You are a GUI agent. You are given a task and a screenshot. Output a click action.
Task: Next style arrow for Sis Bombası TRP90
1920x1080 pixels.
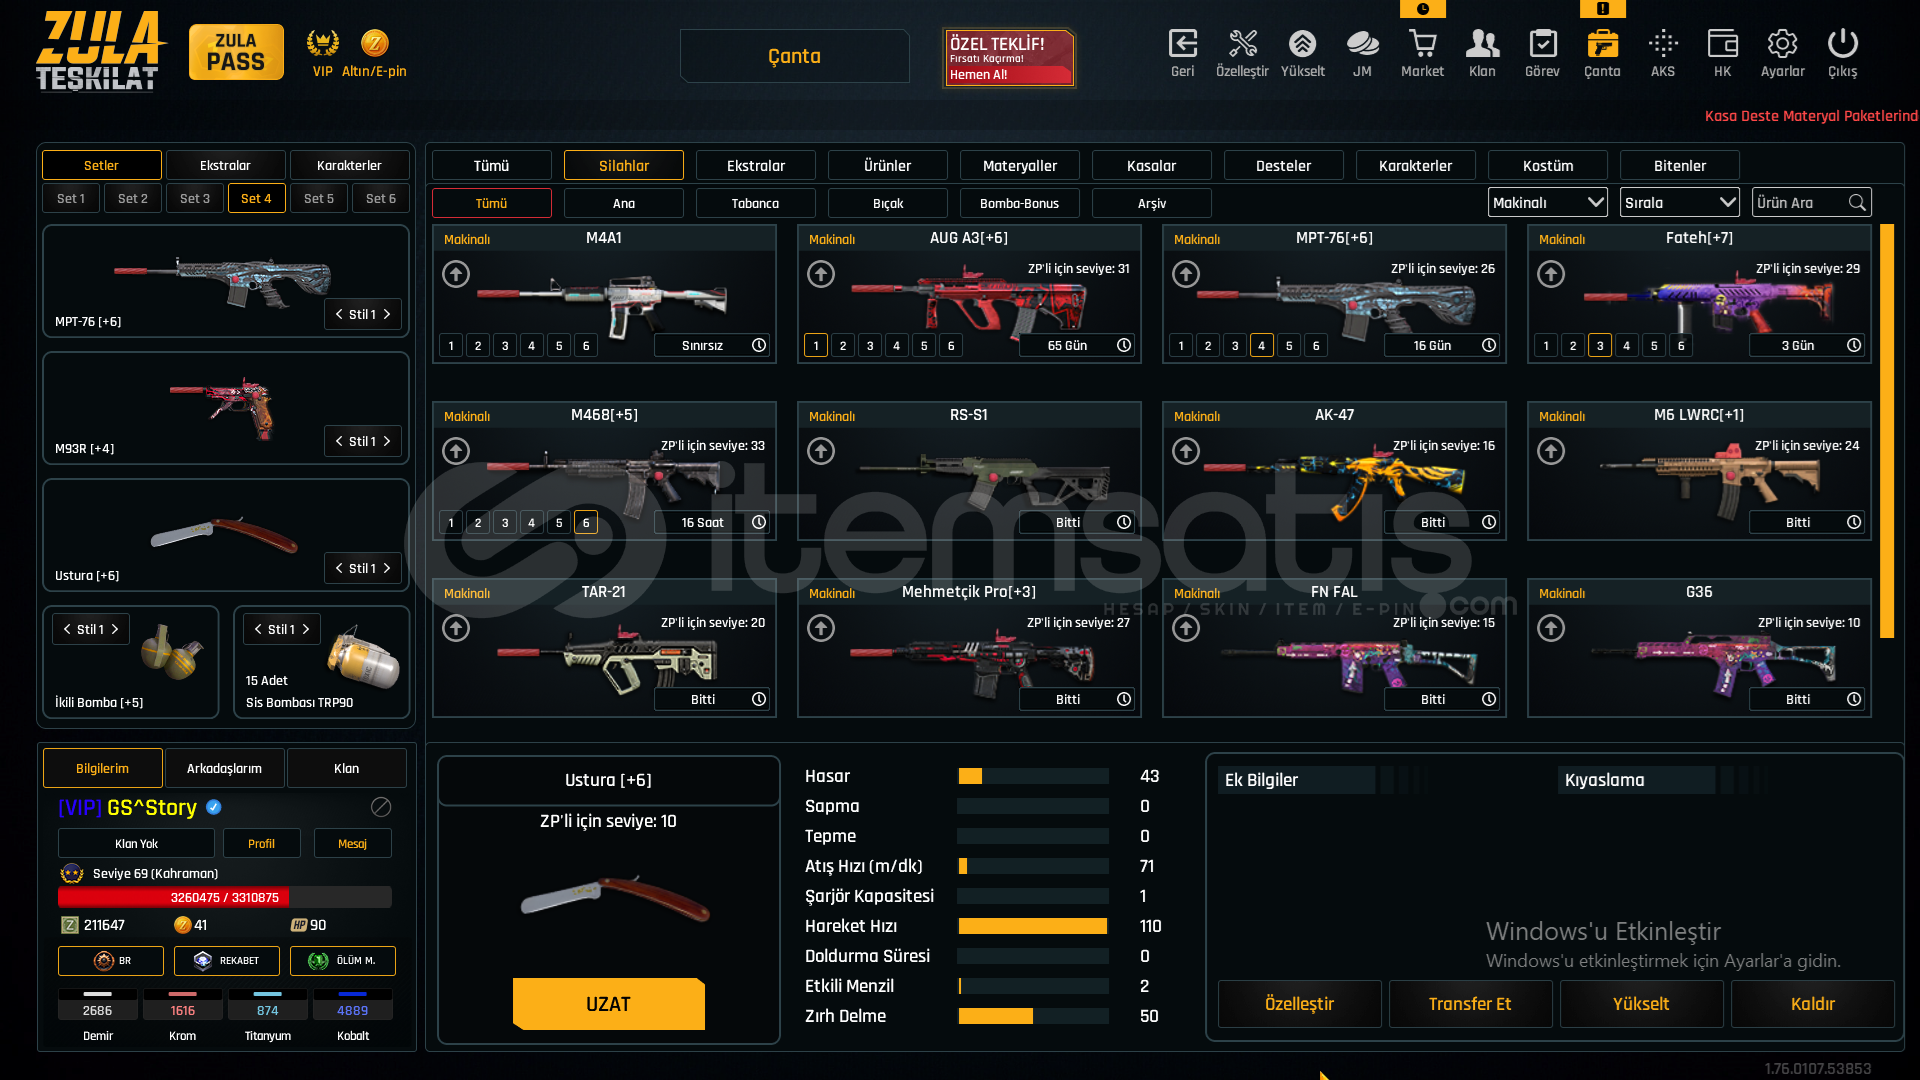(x=306, y=630)
